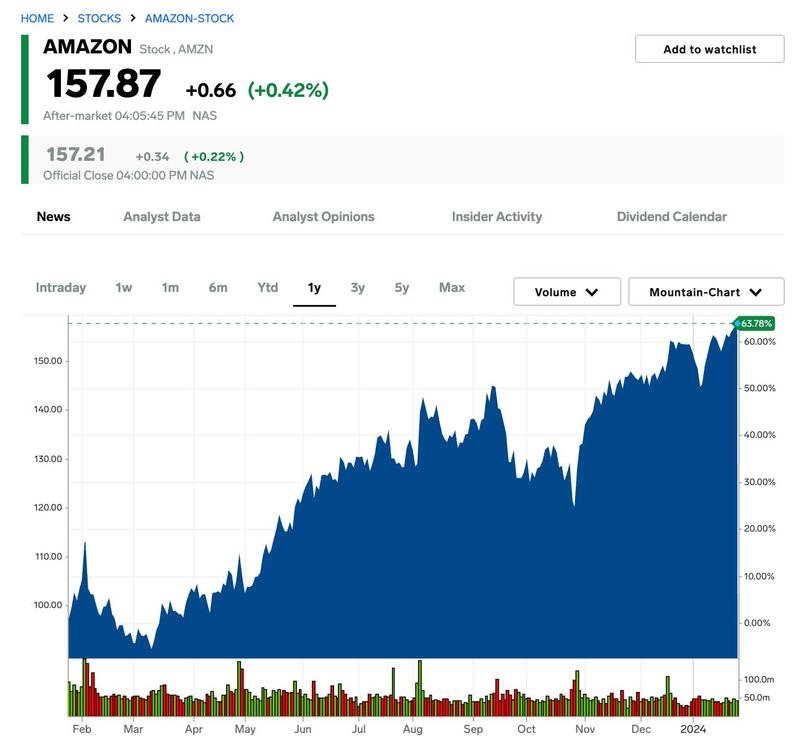Click the Mar date axis label
800x749 pixels.
tap(133, 729)
